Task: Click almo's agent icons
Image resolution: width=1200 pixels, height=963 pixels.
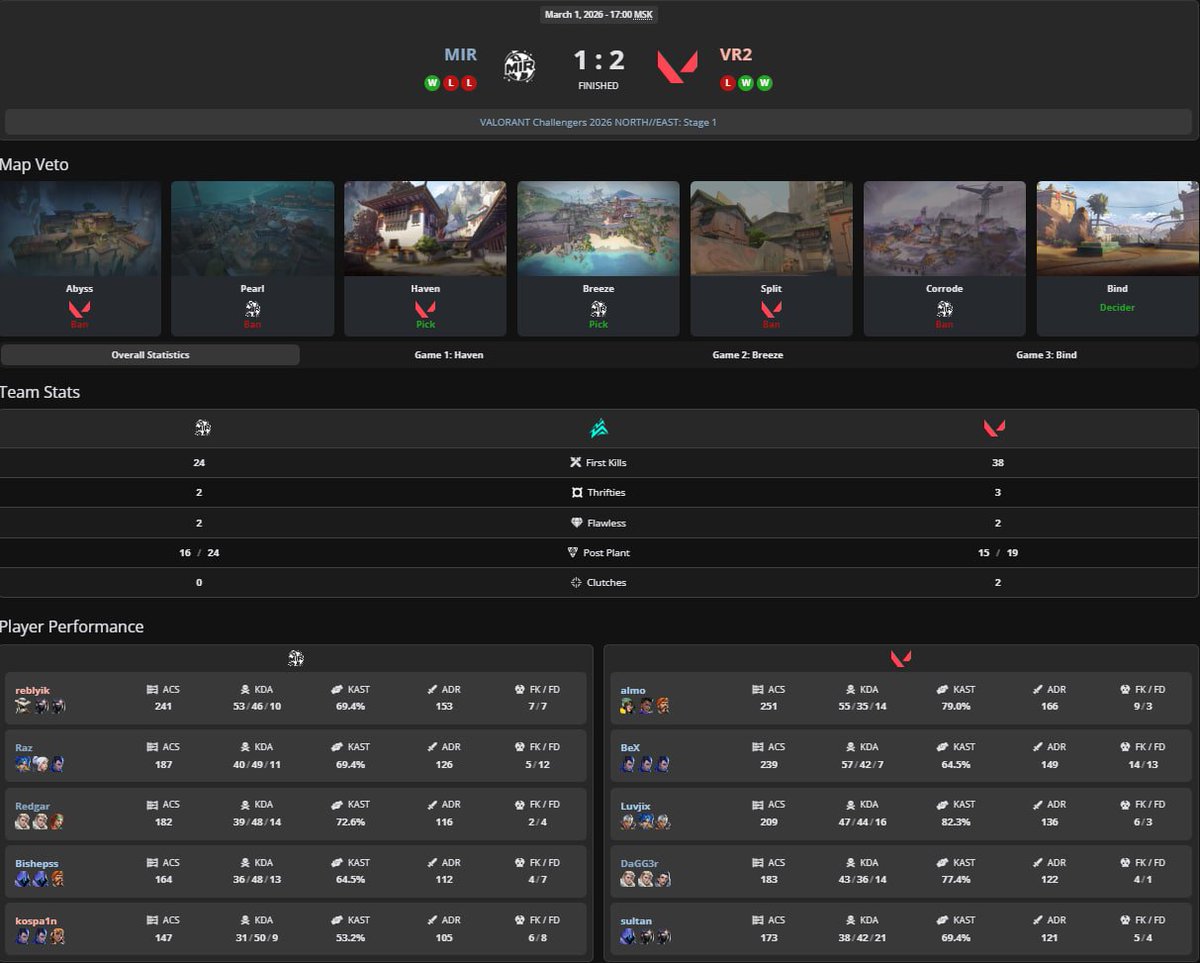Action: click(x=645, y=706)
